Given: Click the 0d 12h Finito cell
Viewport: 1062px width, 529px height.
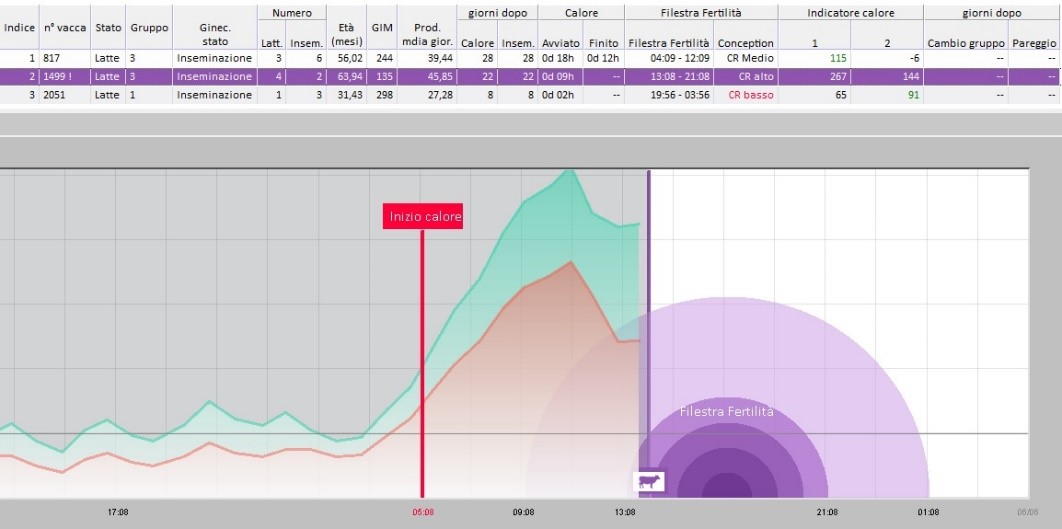Looking at the screenshot, I should 603,58.
